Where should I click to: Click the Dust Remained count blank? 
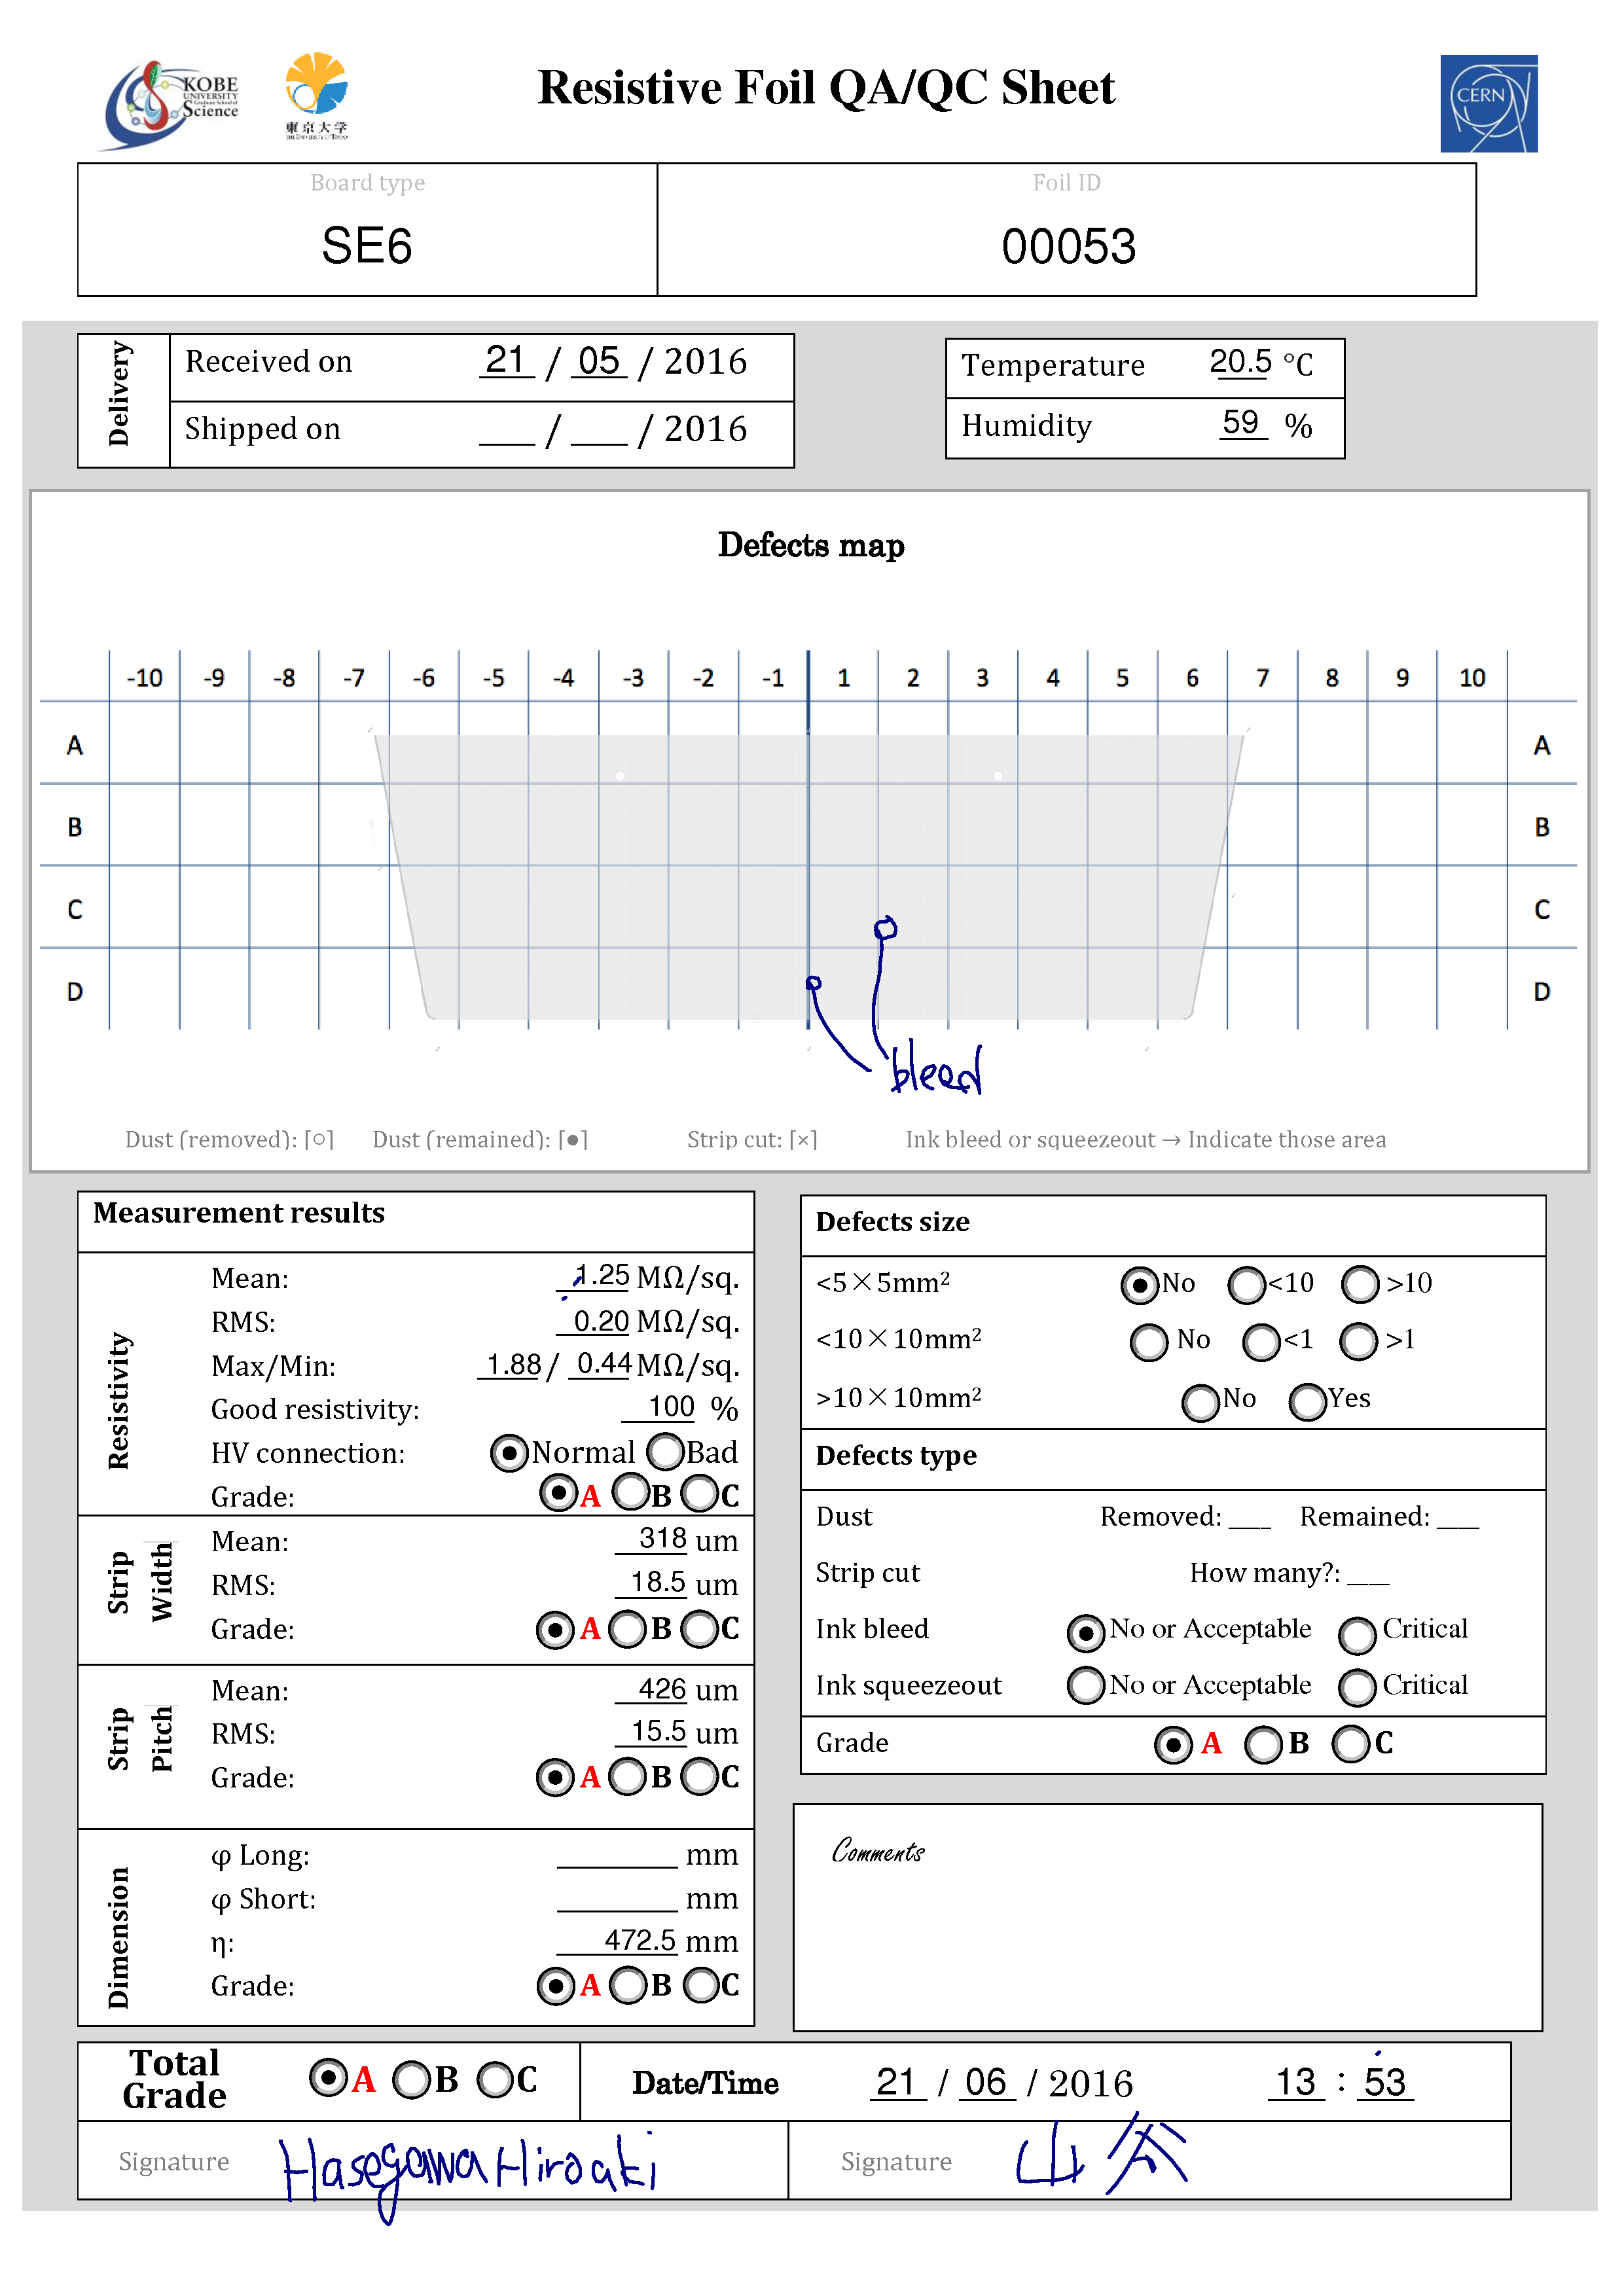coord(1458,1518)
